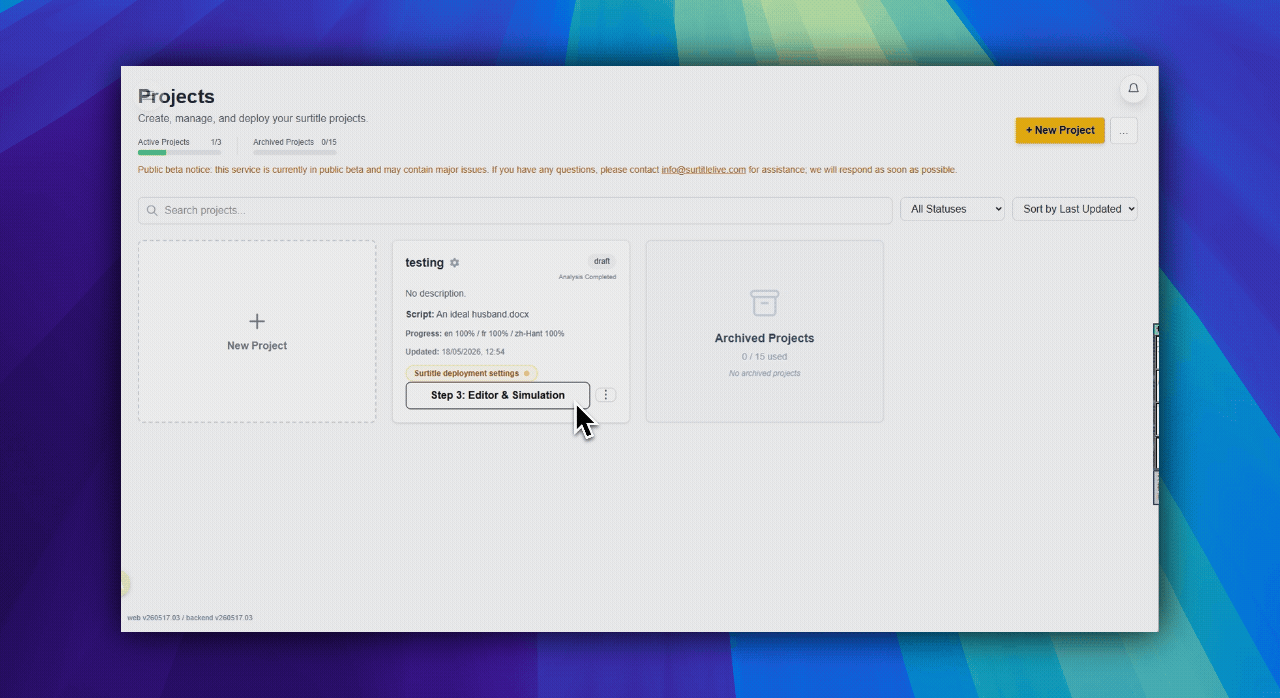Open the All Statuses dropdown
1280x698 pixels.
pos(953,209)
